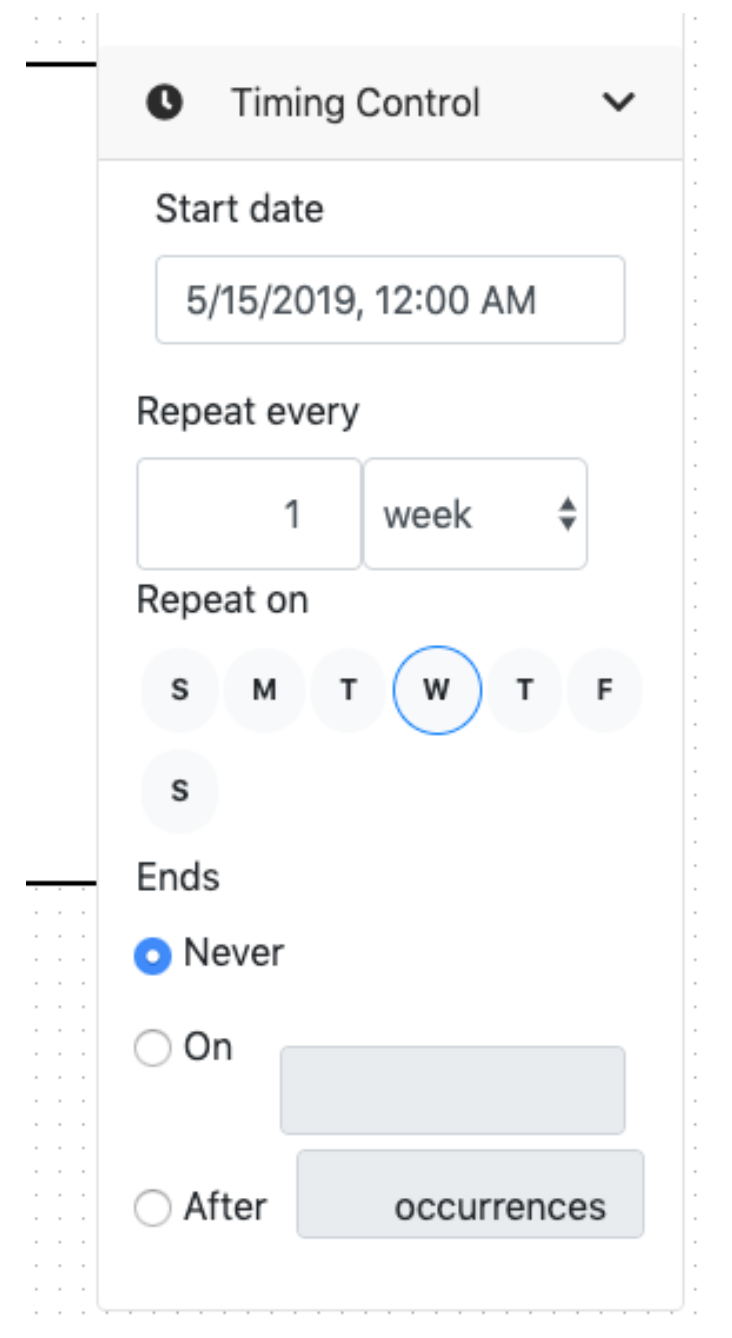Select Friday for the recurrence
732x1338 pixels.
click(x=606, y=688)
